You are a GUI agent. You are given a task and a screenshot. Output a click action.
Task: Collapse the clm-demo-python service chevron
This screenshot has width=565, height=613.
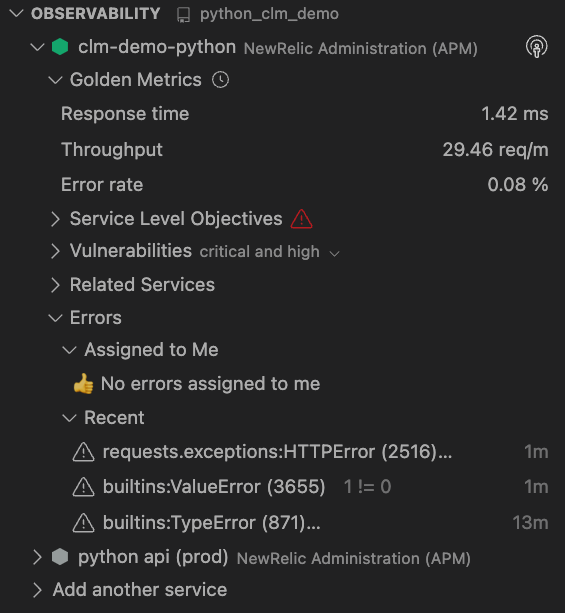(x=37, y=47)
